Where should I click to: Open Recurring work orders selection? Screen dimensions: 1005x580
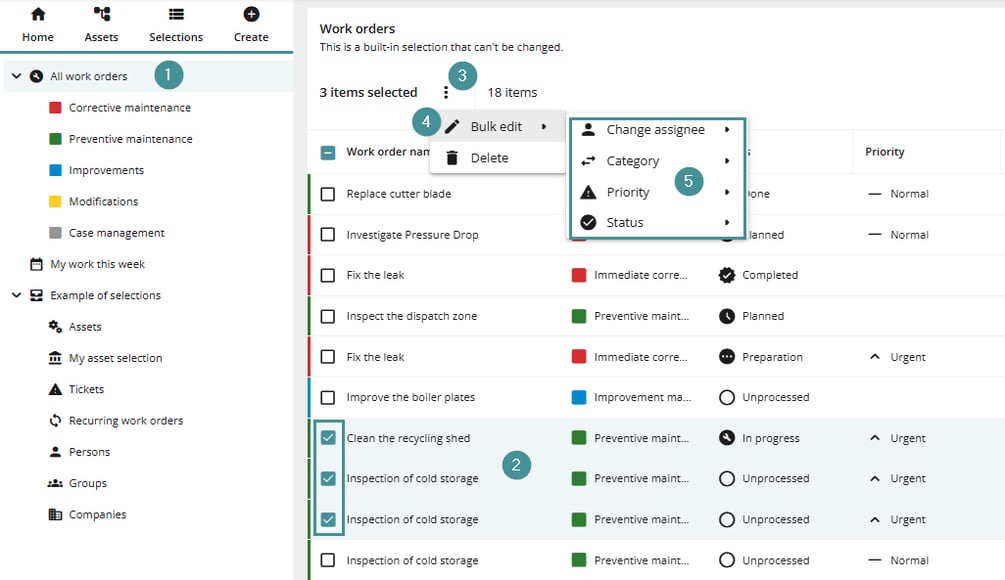(126, 420)
